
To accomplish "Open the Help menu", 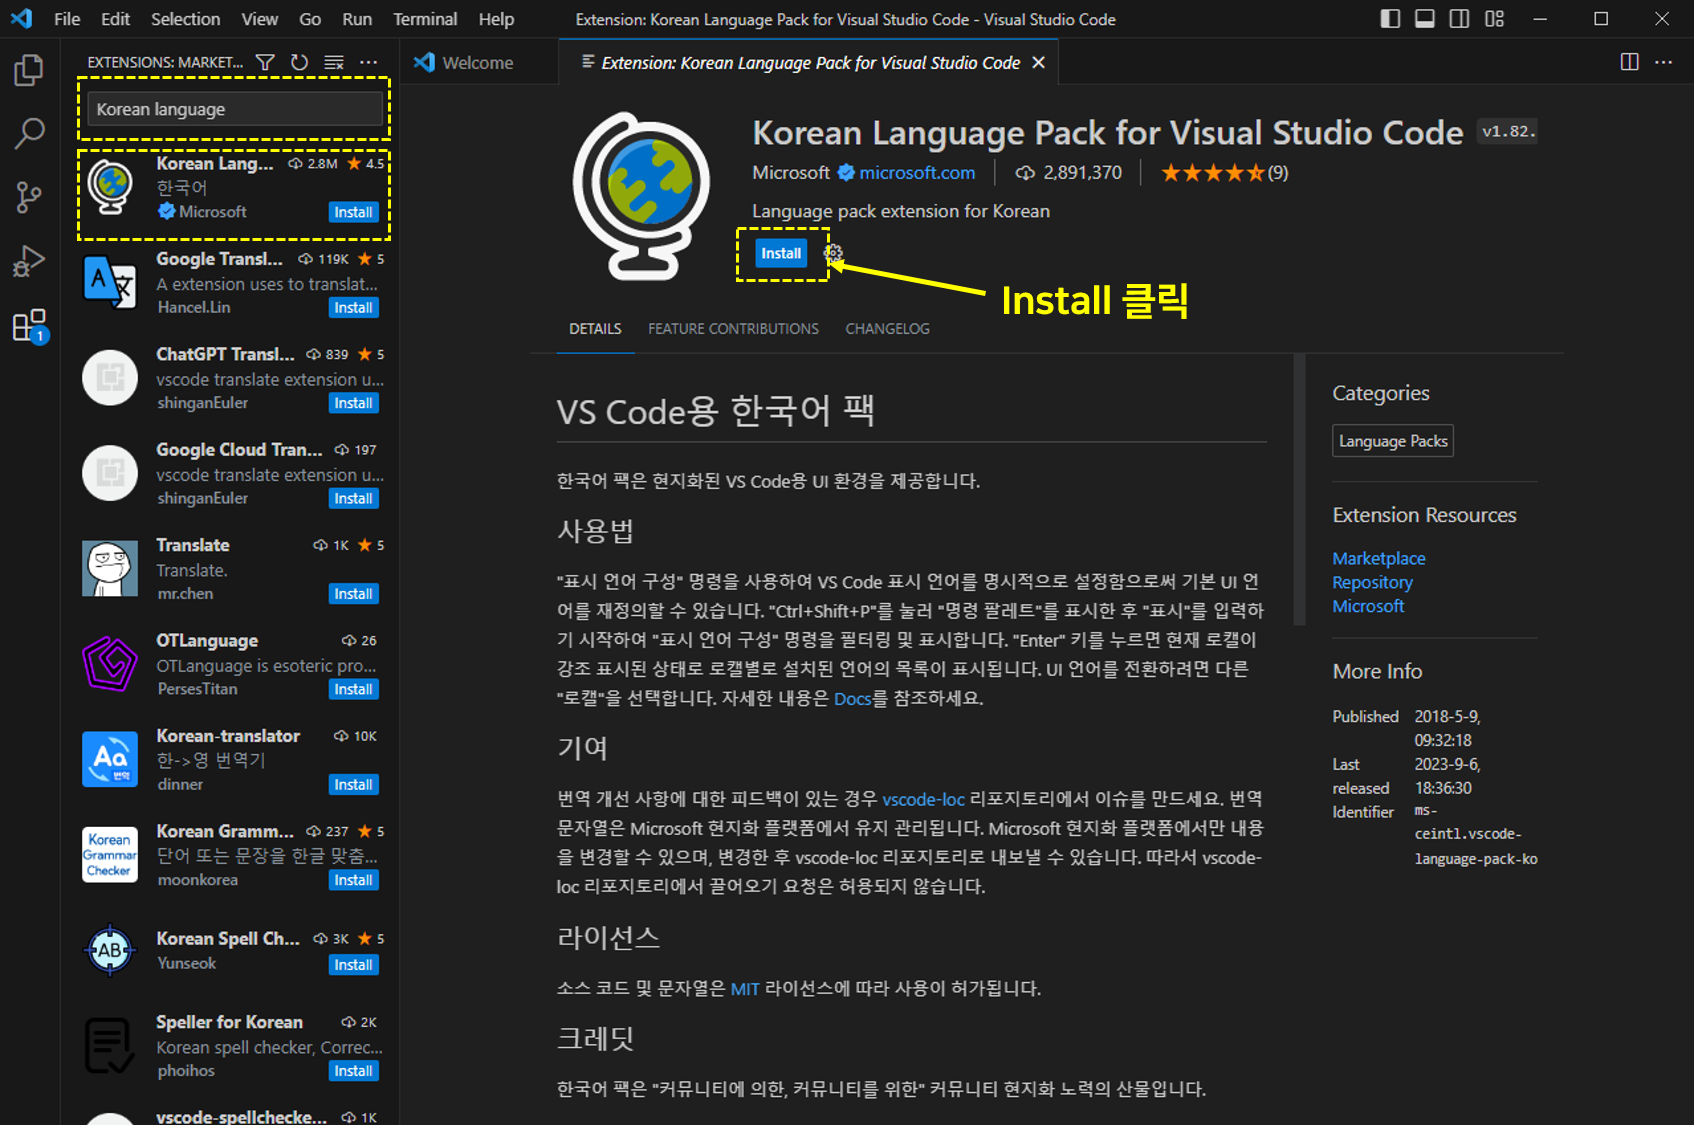I will pos(496,19).
